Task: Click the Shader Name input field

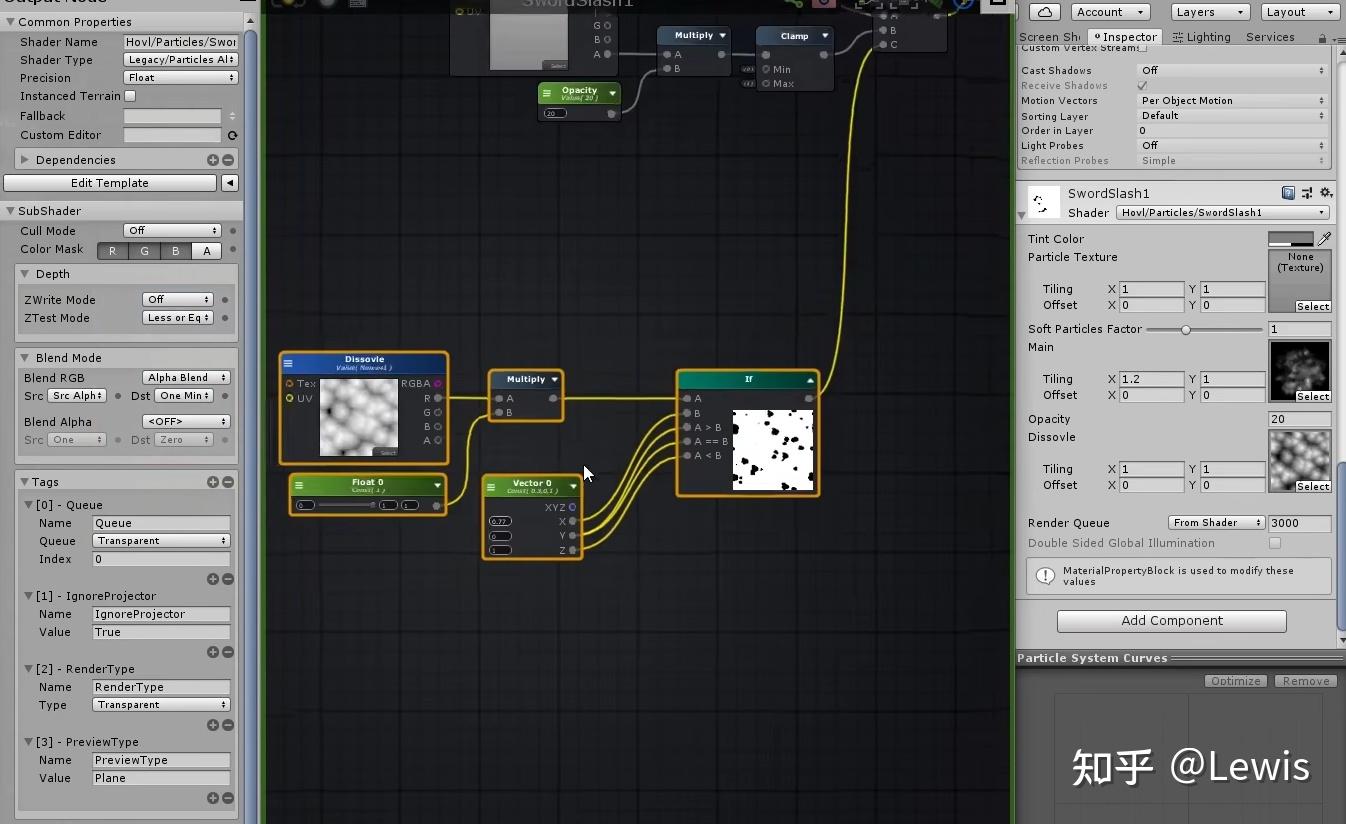Action: click(181, 42)
